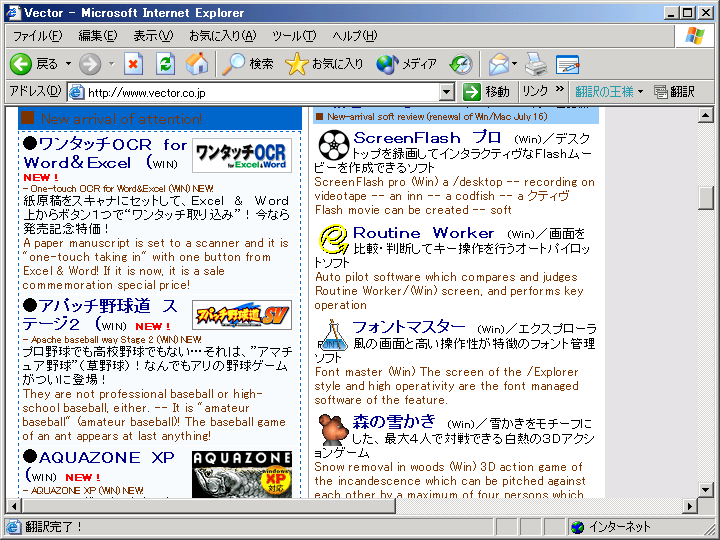Image resolution: width=720 pixels, height=540 pixels.
Task: Click the ScreenFlash film reel icon
Action: (334, 145)
